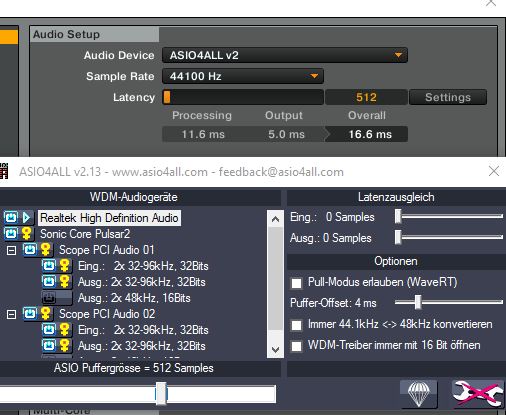
Task: Click yellow status icon of Scope PCI Audio 01
Action: point(45,250)
